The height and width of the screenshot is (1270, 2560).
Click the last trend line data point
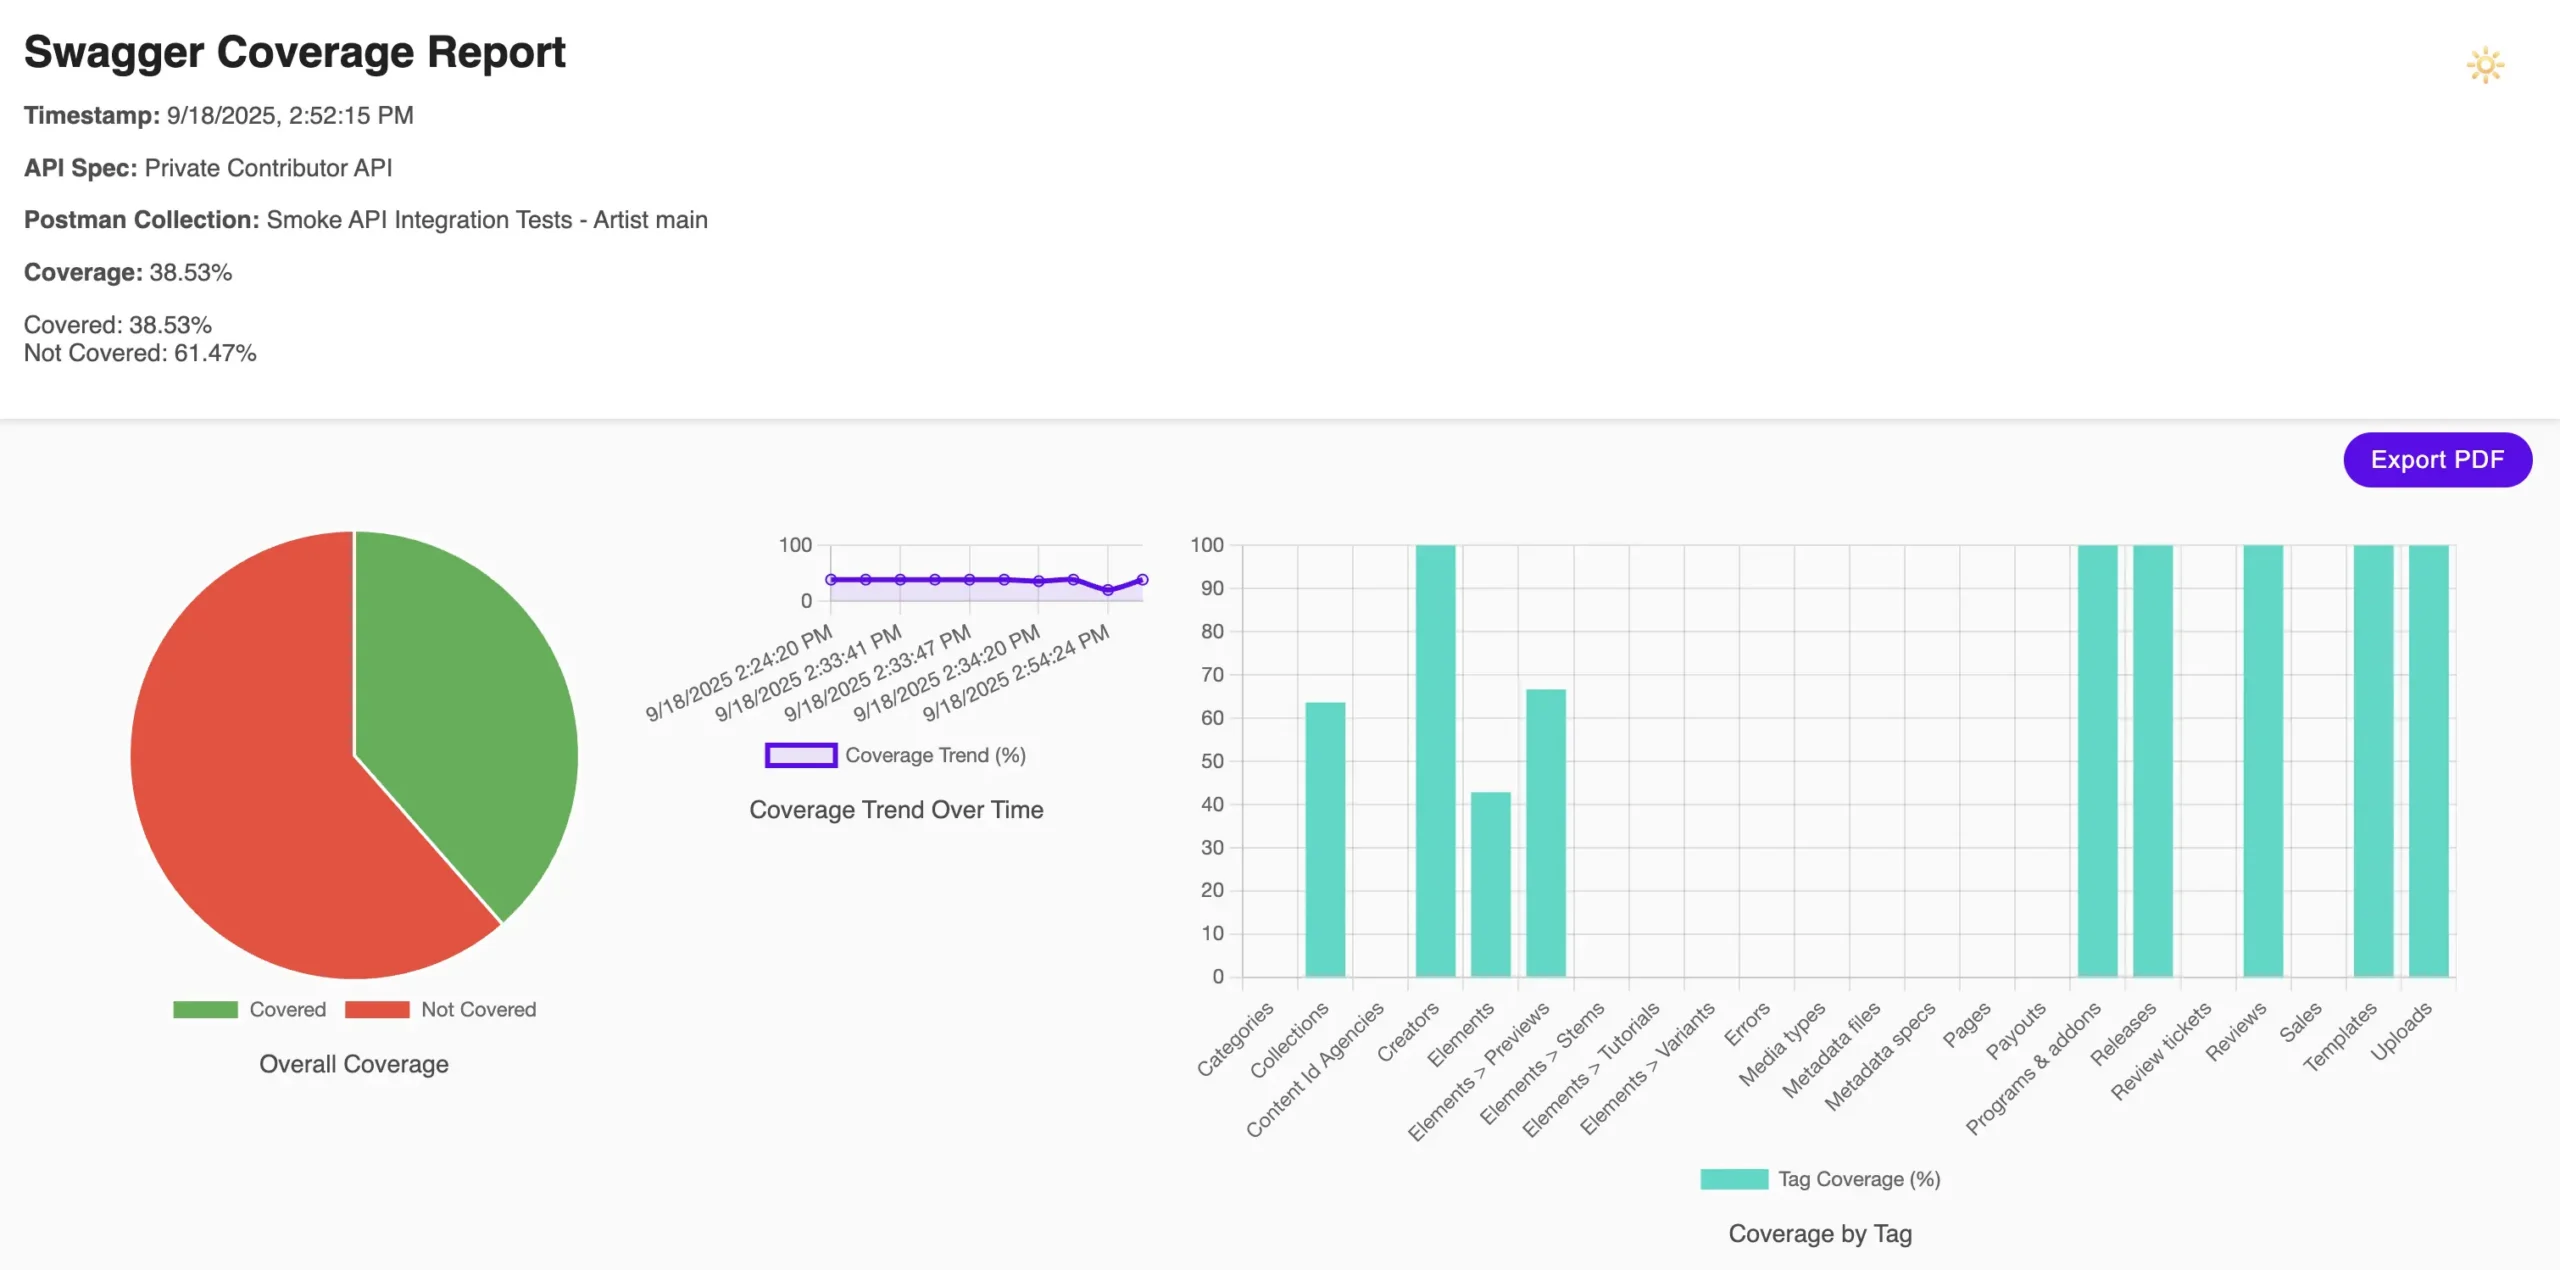1142,580
